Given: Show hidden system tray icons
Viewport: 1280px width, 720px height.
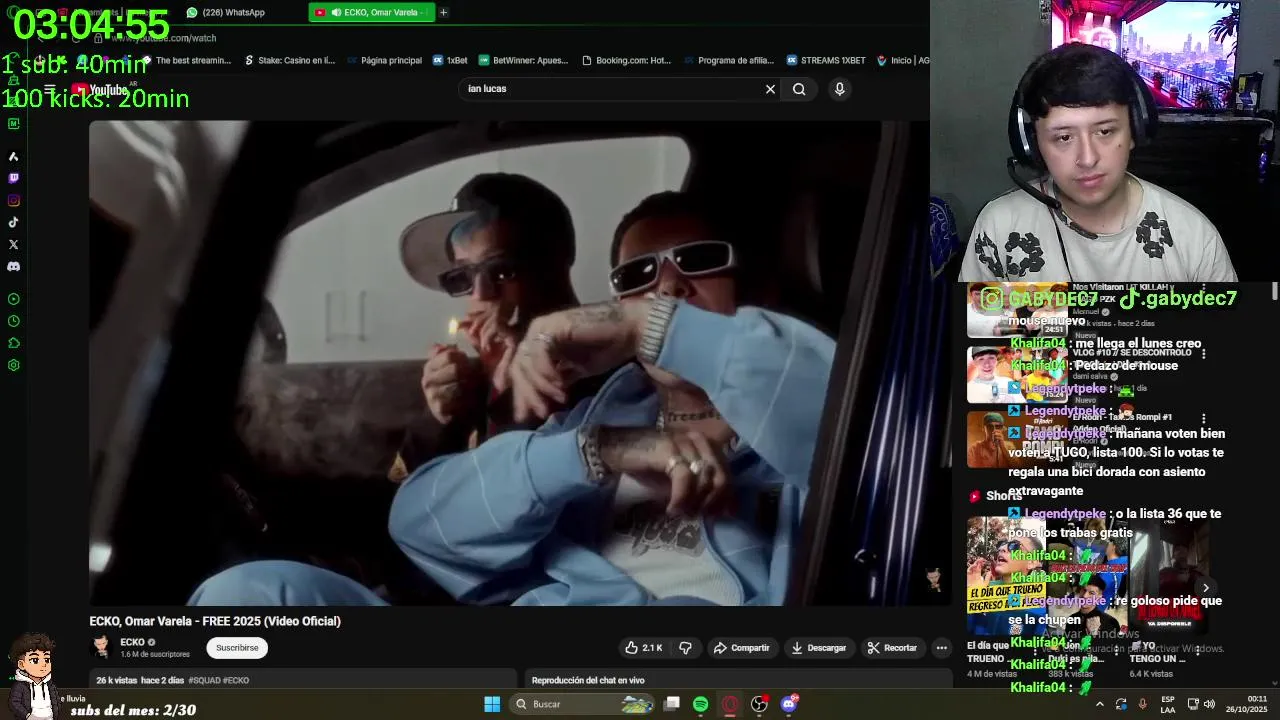Looking at the screenshot, I should 1100,704.
